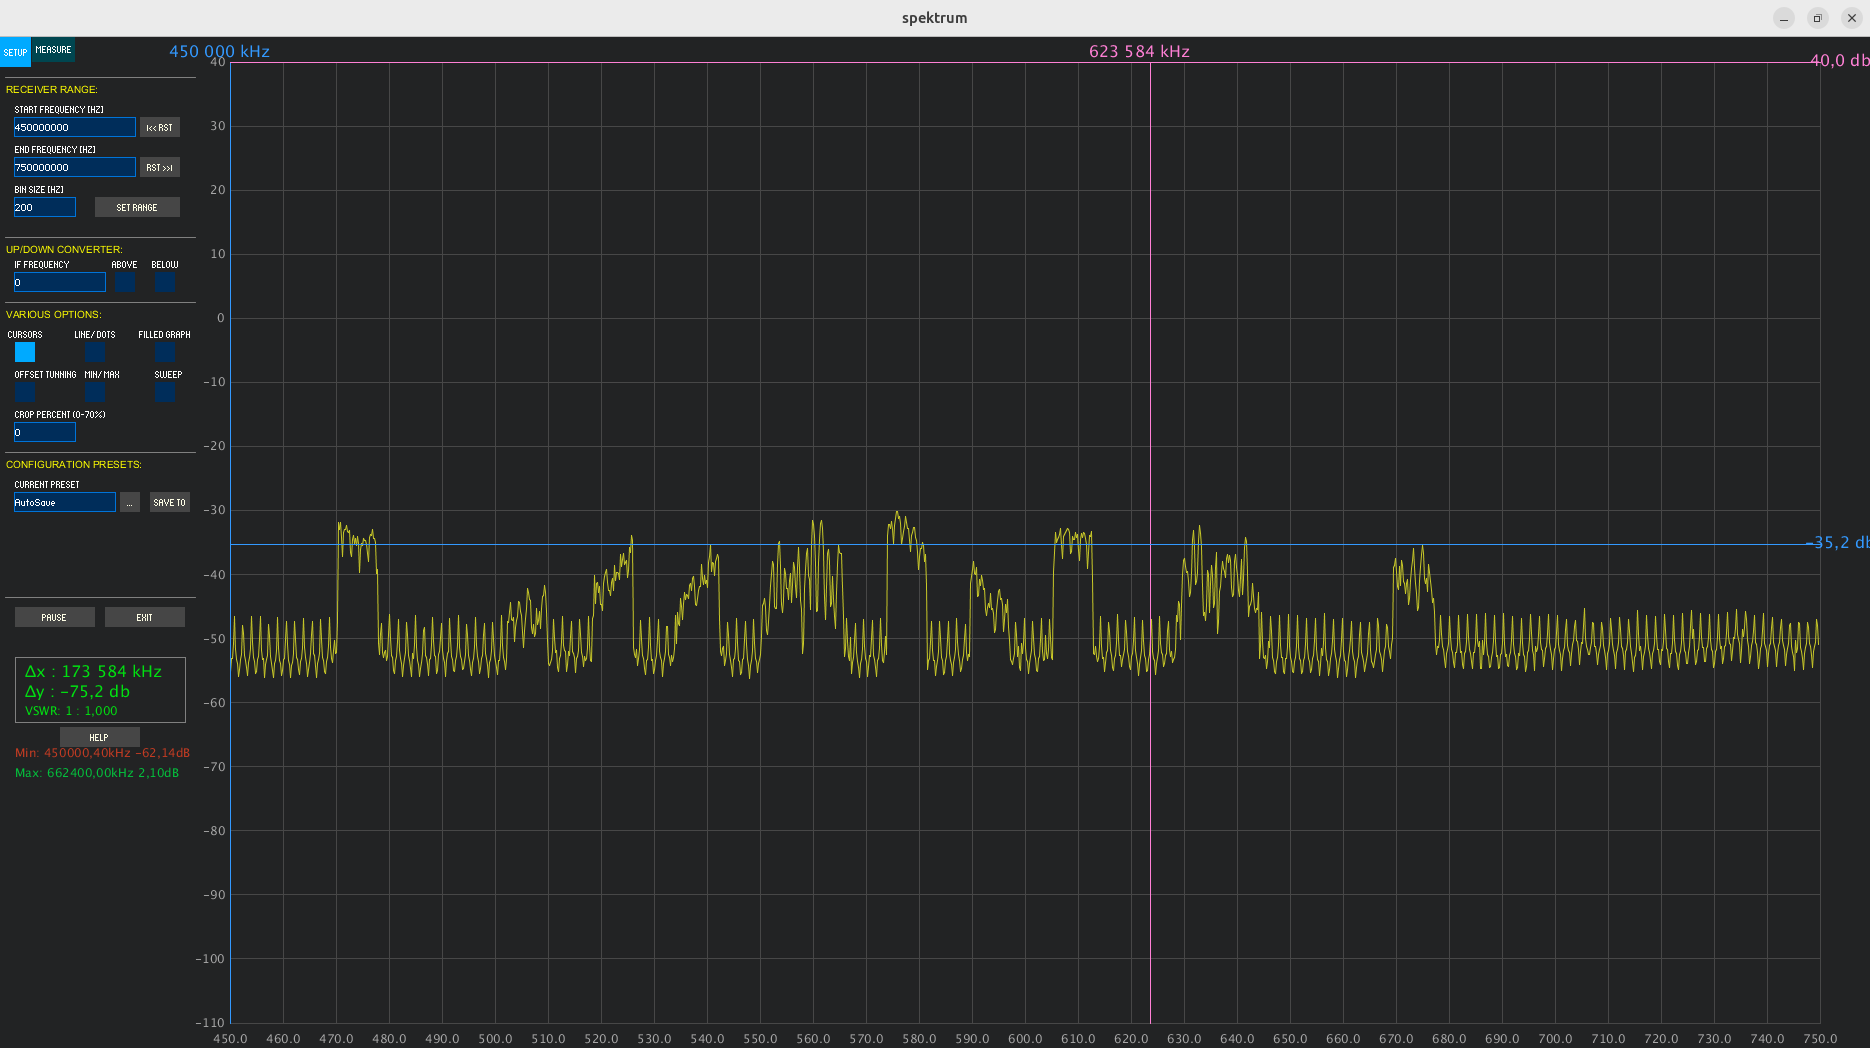The width and height of the screenshot is (1870, 1048).
Task: Open preset browser with the ... button
Action: (x=130, y=502)
